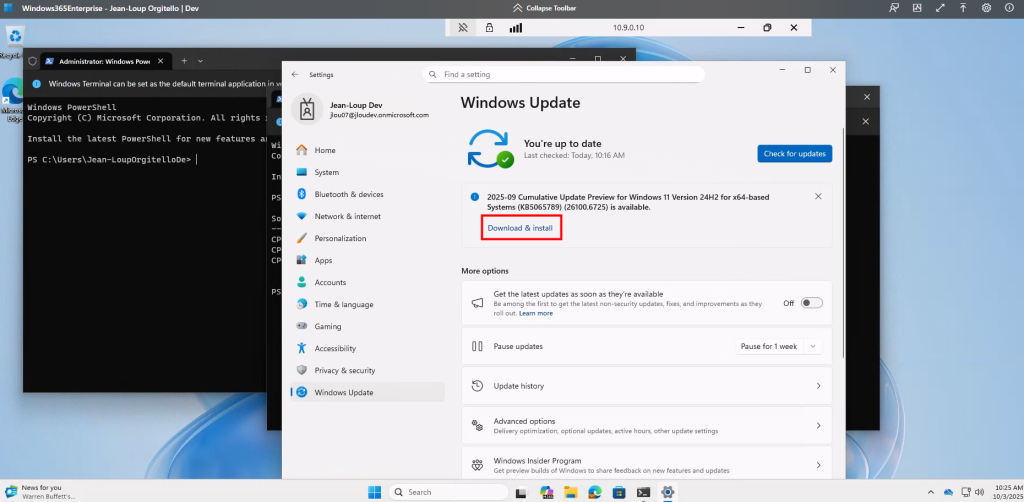This screenshot has height=502, width=1024.
Task: Open Accessibility settings in sidebar
Action: (335, 348)
